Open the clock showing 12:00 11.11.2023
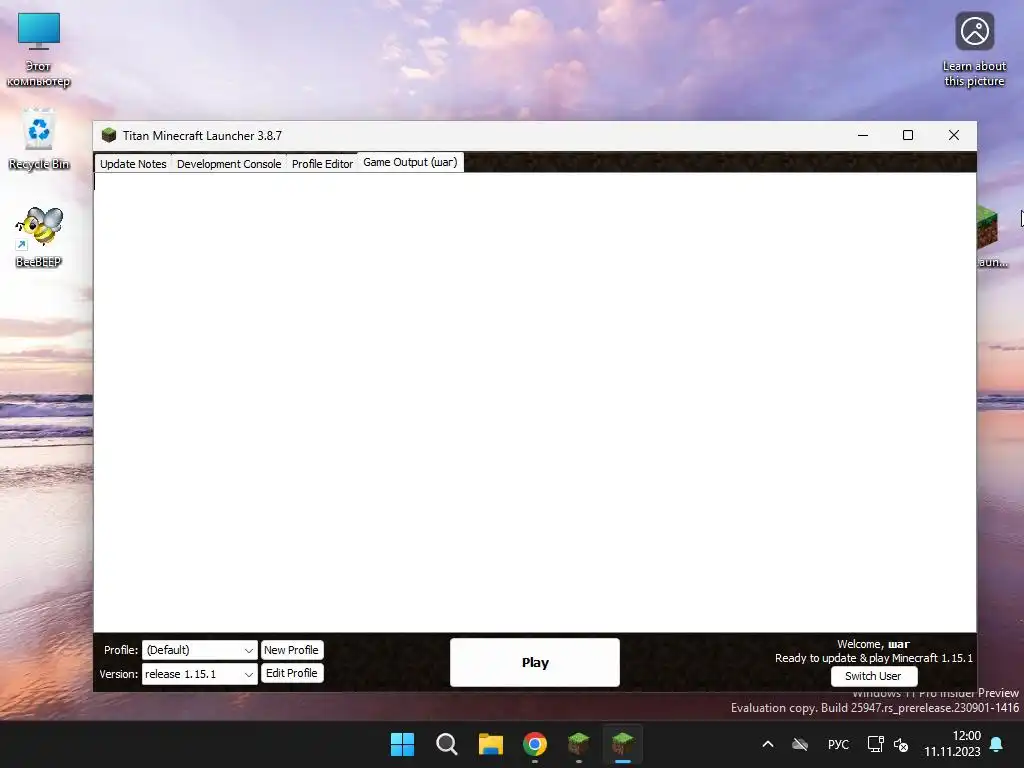The height and width of the screenshot is (768, 1024). [952, 744]
